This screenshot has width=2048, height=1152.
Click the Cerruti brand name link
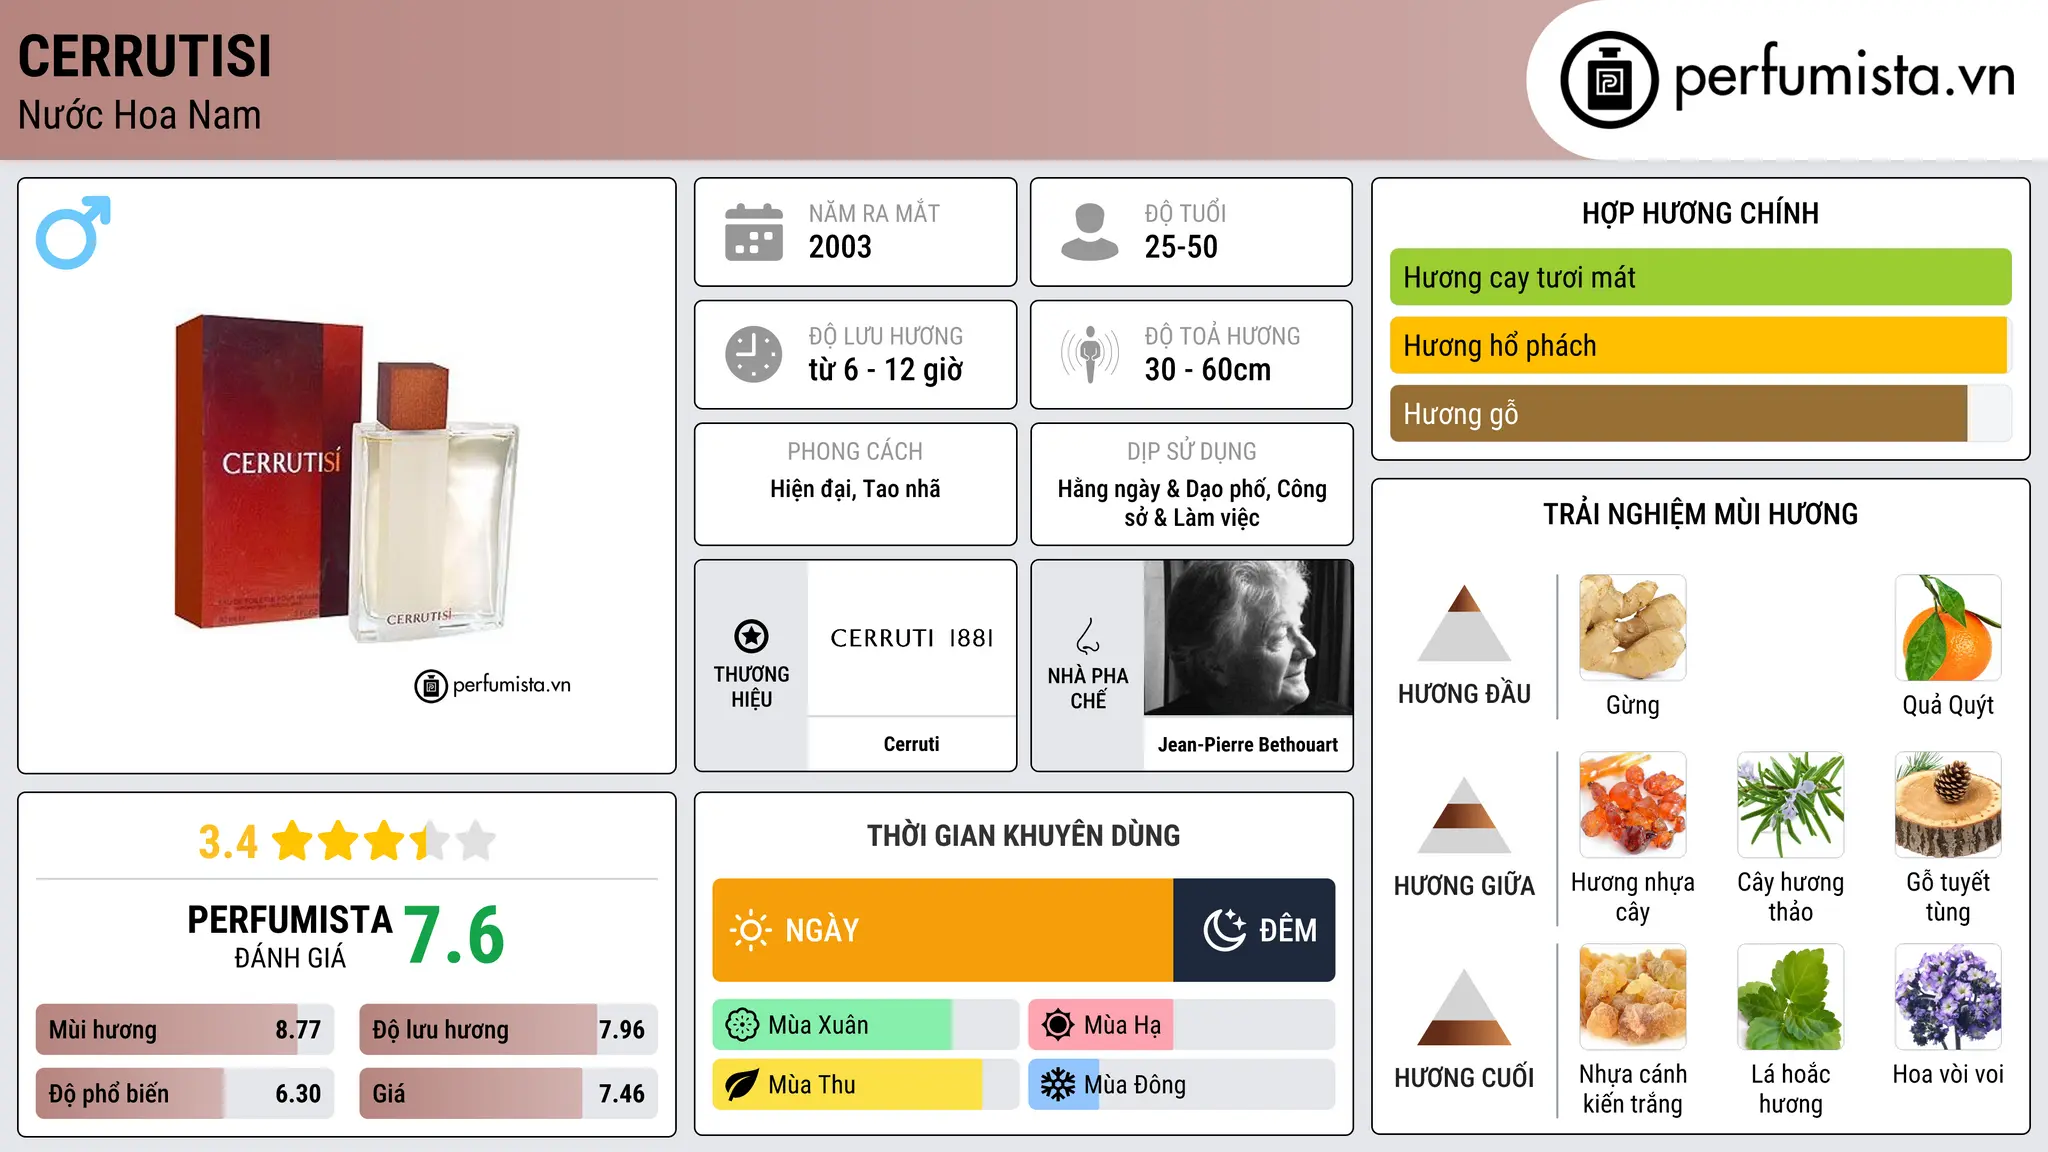pyautogui.click(x=912, y=744)
